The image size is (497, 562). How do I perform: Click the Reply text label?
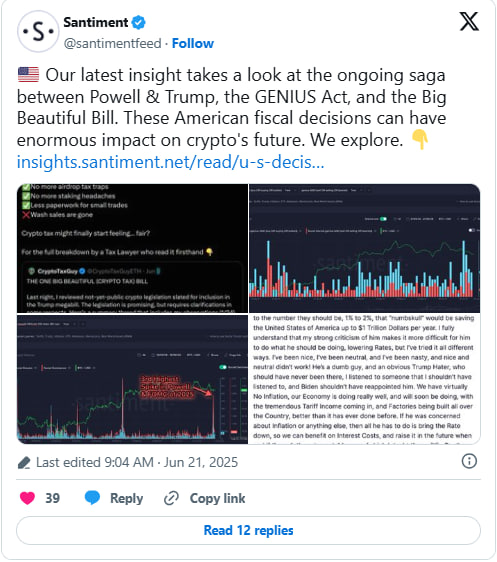[126, 499]
